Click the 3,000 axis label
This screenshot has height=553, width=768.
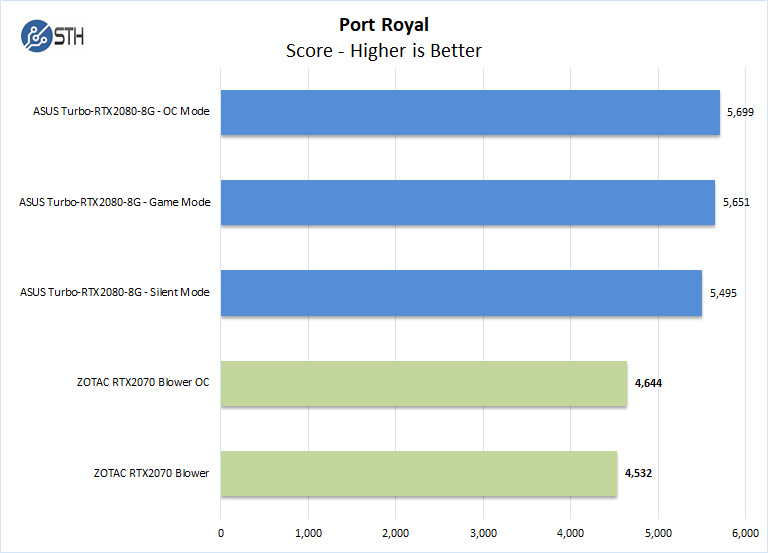(x=483, y=533)
